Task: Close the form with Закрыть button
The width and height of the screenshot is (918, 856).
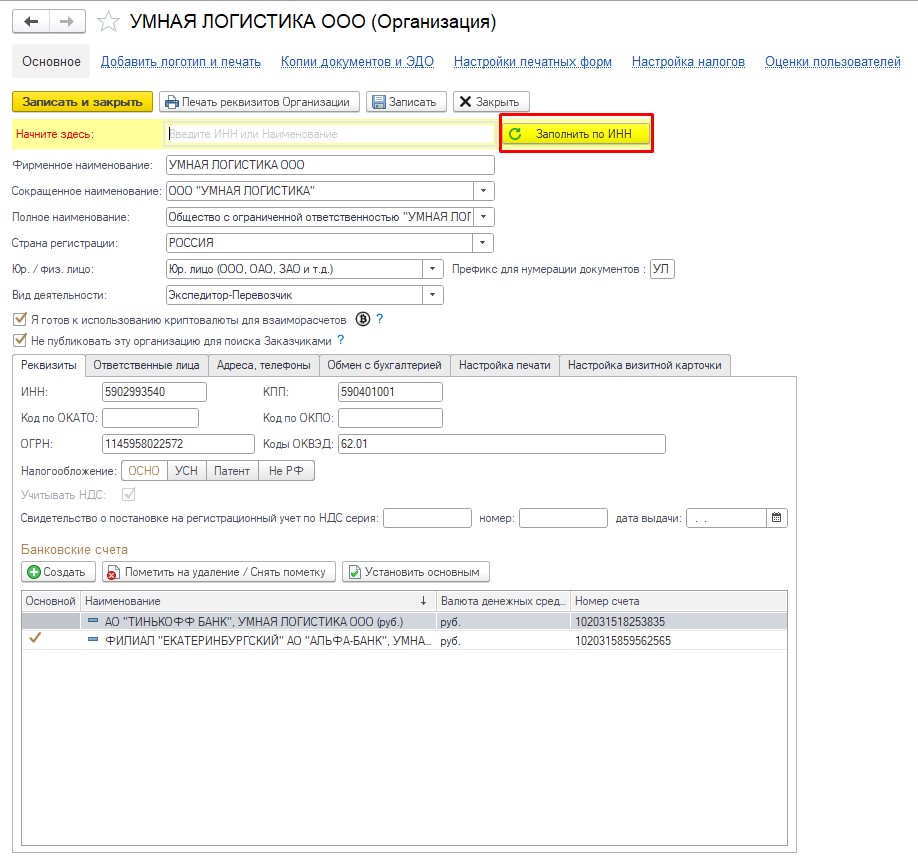Action: pos(491,102)
